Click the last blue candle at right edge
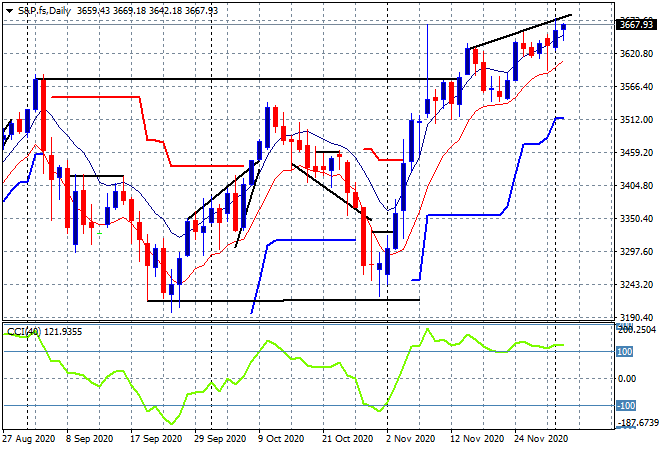This screenshot has height=450, width=660. pyautogui.click(x=563, y=28)
